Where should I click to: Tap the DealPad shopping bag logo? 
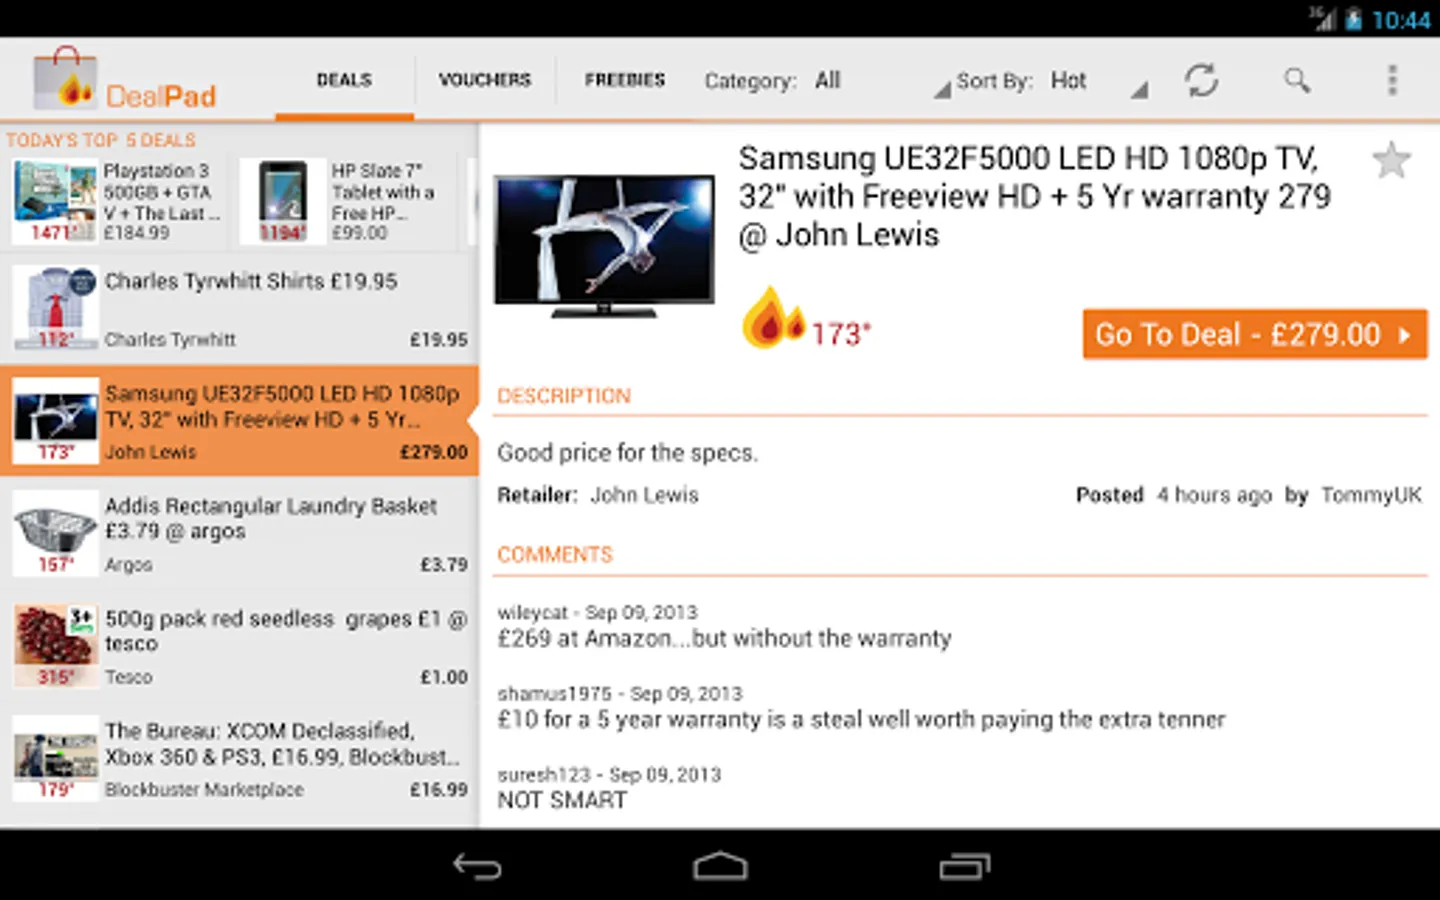pos(64,79)
